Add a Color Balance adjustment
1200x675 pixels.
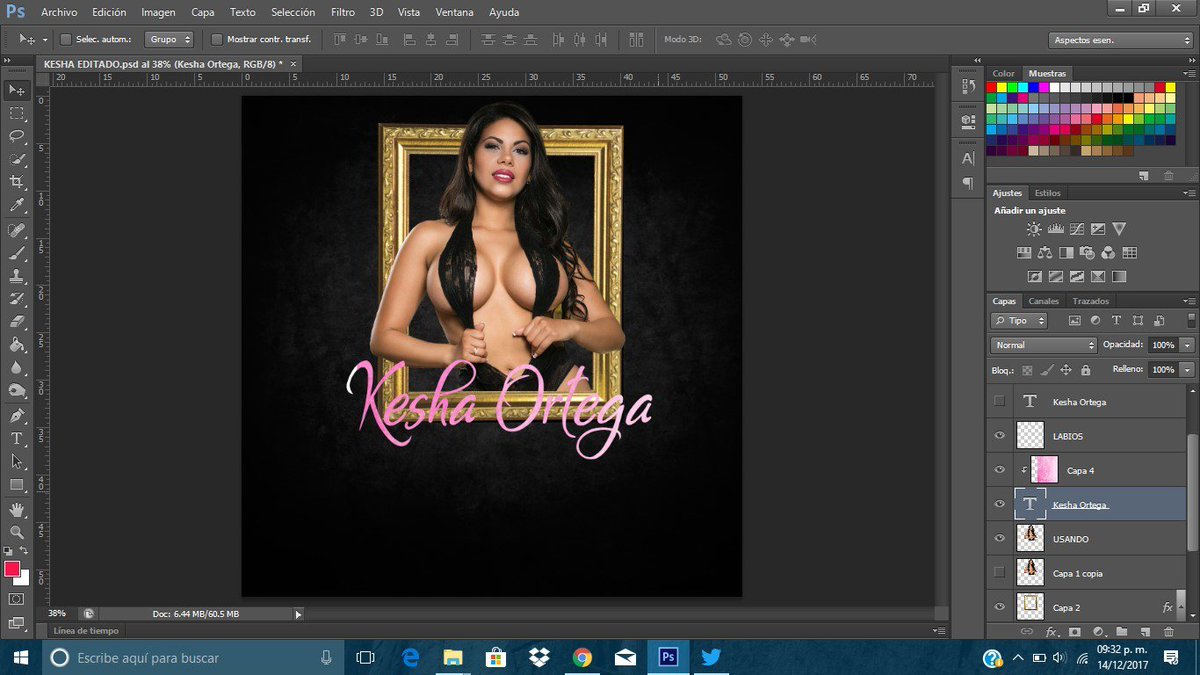tap(1045, 253)
